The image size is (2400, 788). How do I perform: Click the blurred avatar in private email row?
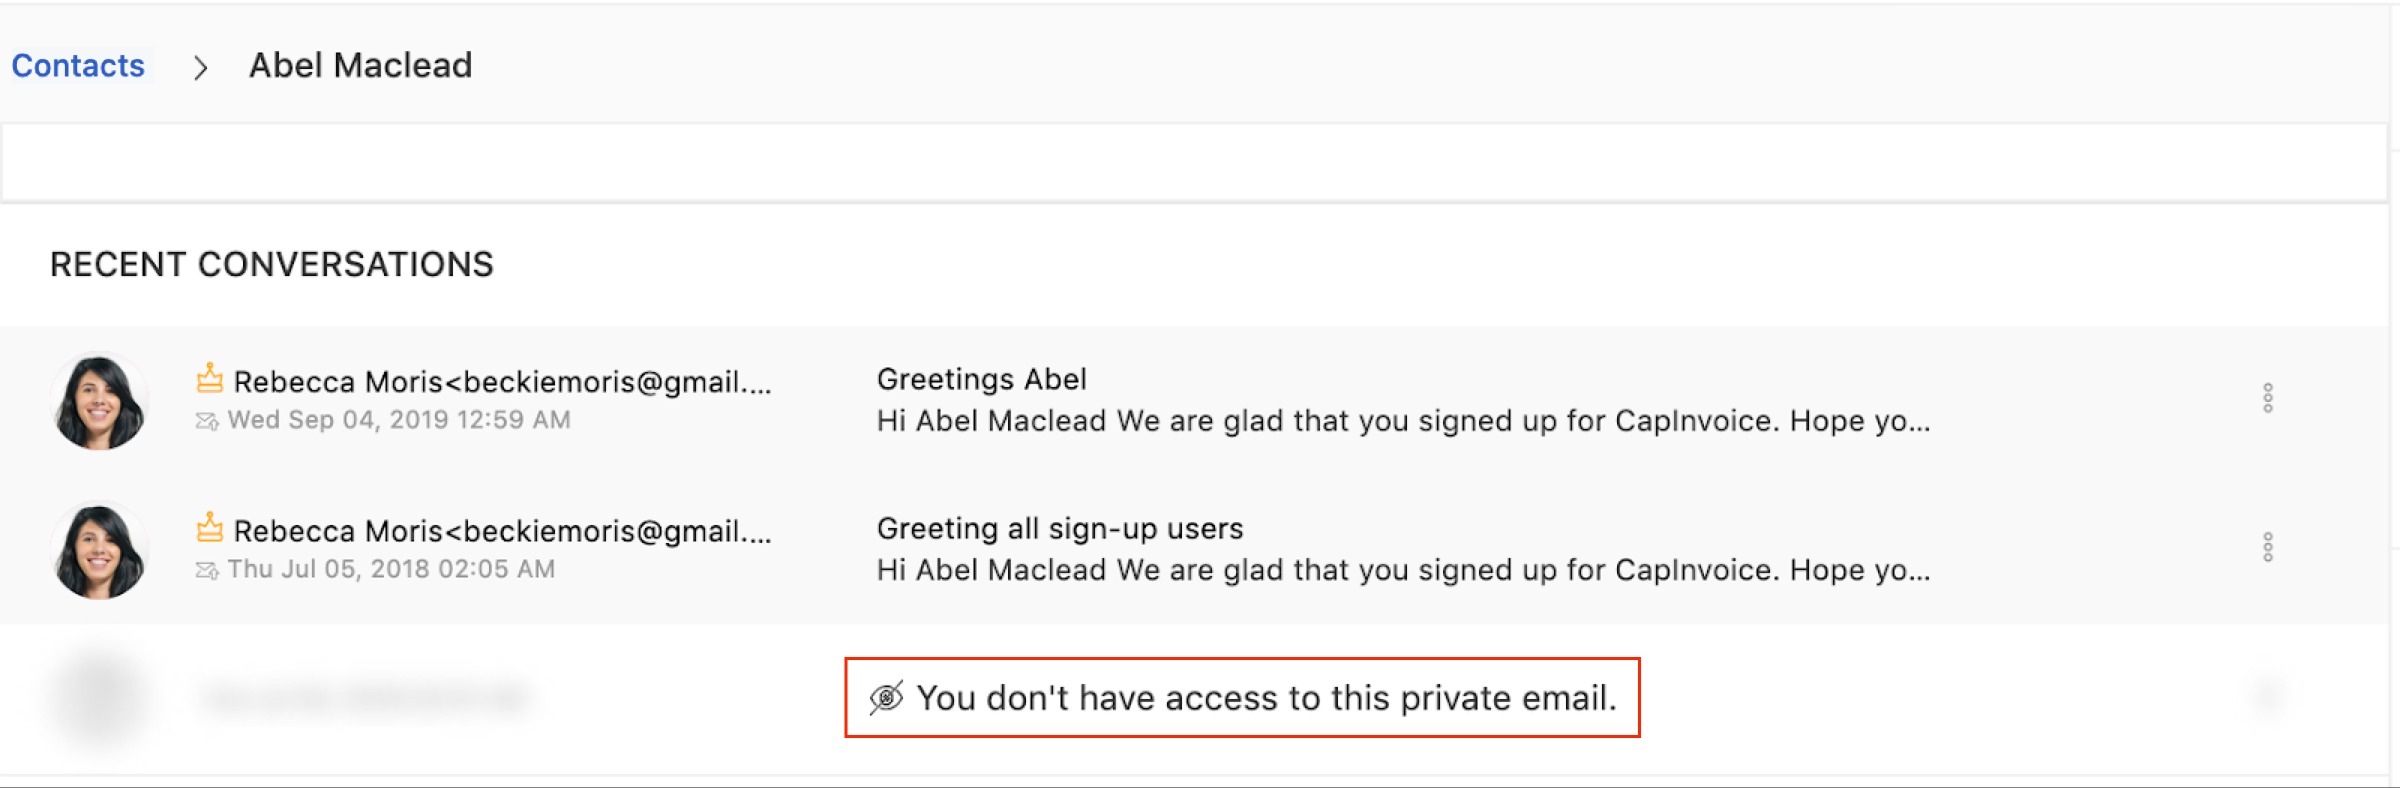click(99, 697)
